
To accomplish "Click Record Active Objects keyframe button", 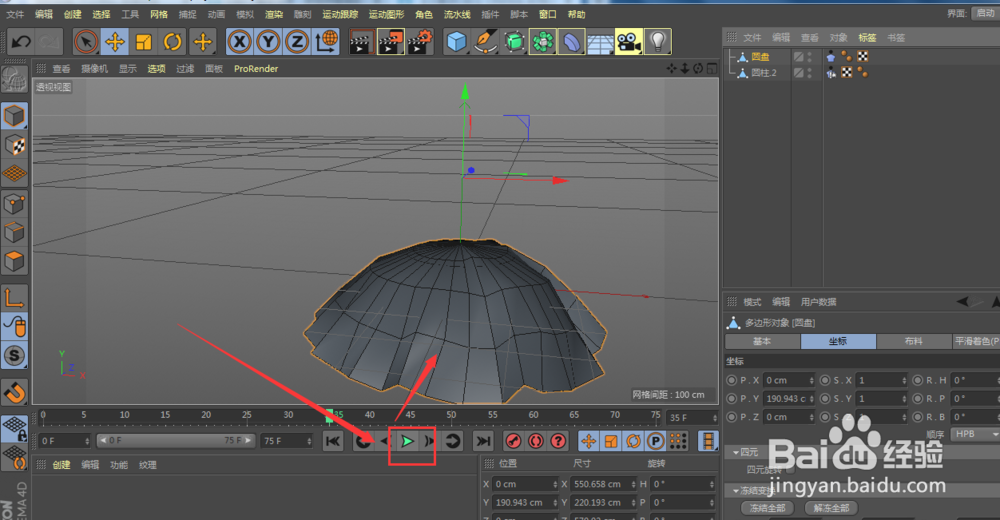I will tap(513, 441).
